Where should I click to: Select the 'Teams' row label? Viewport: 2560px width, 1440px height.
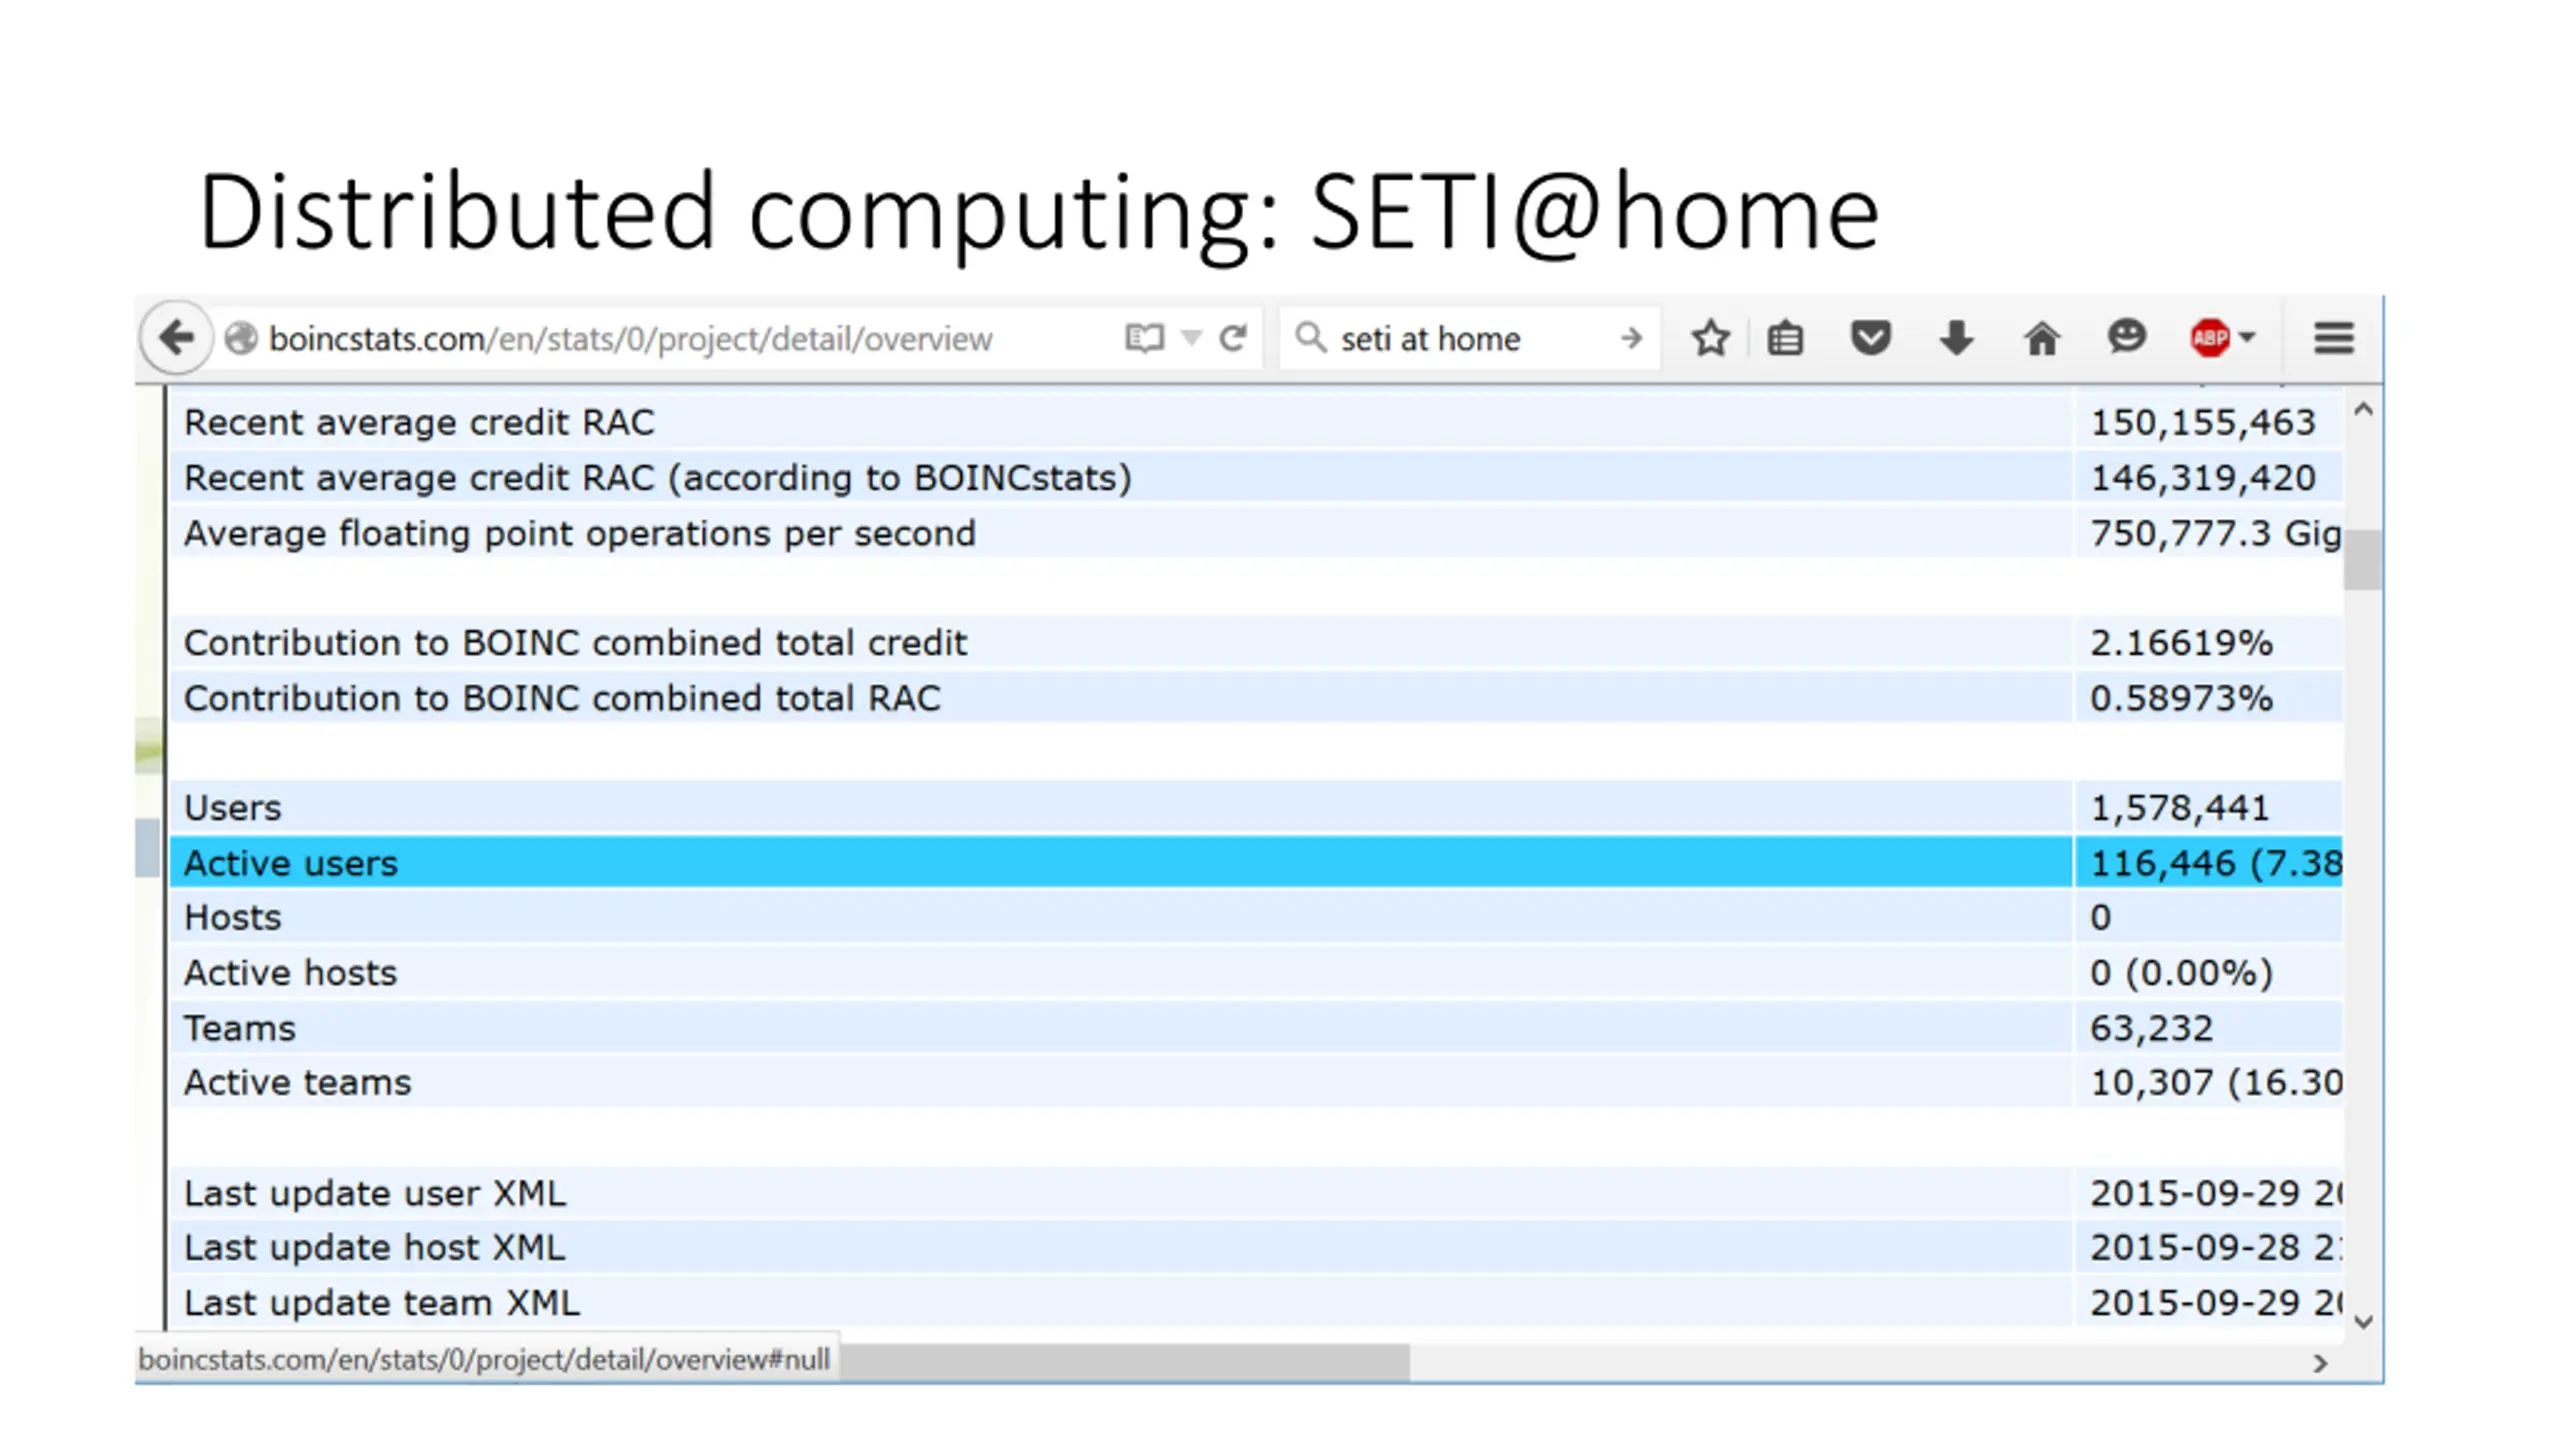(239, 1028)
